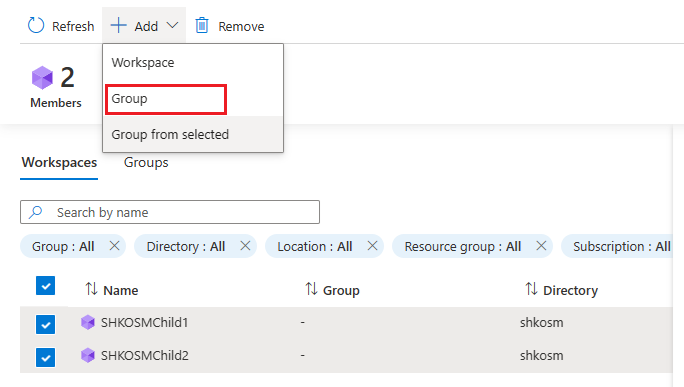Choose Group from selected option
The height and width of the screenshot is (387, 684).
(x=193, y=134)
